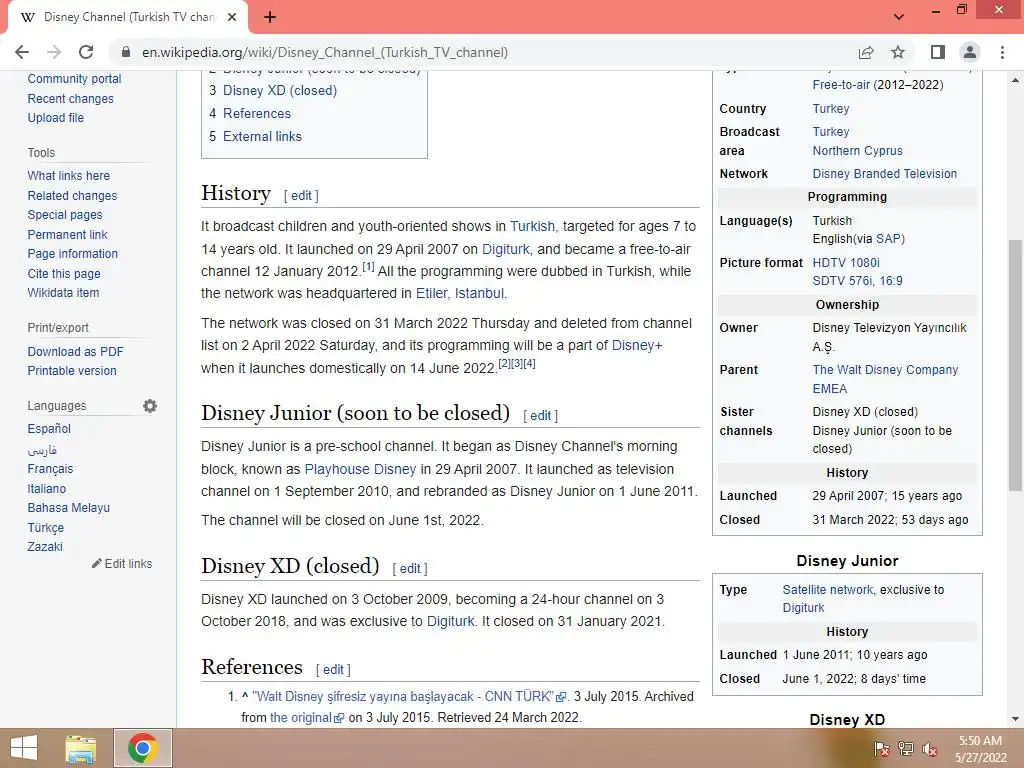Reload the Wikipedia page

point(86,52)
